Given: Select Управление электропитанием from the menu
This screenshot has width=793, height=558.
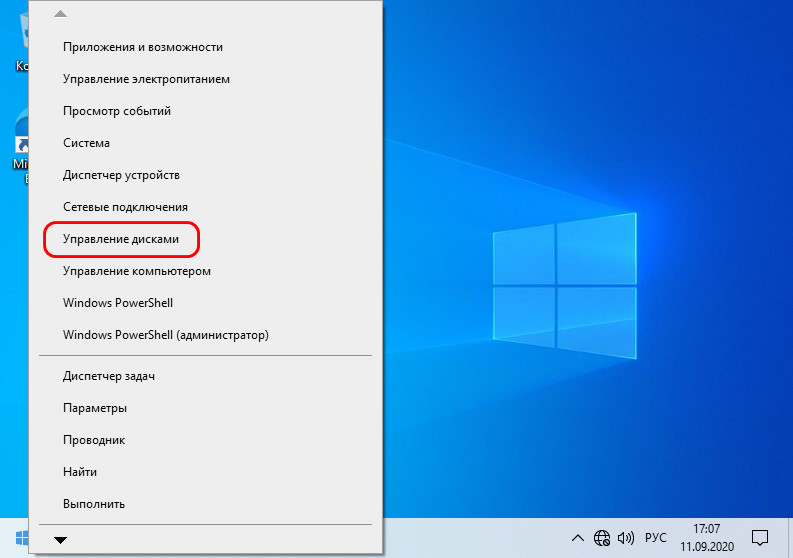Looking at the screenshot, I should pos(205,79).
